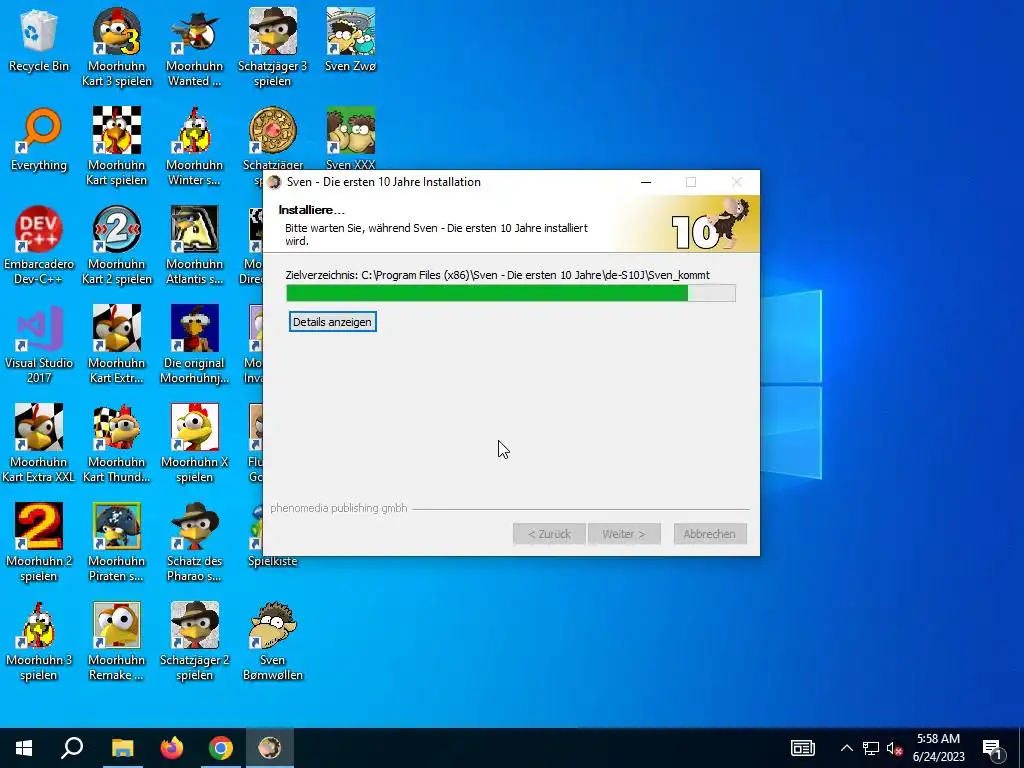The height and width of the screenshot is (768, 1024).
Task: Select the Sven XXX desktop icon
Action: click(x=351, y=138)
